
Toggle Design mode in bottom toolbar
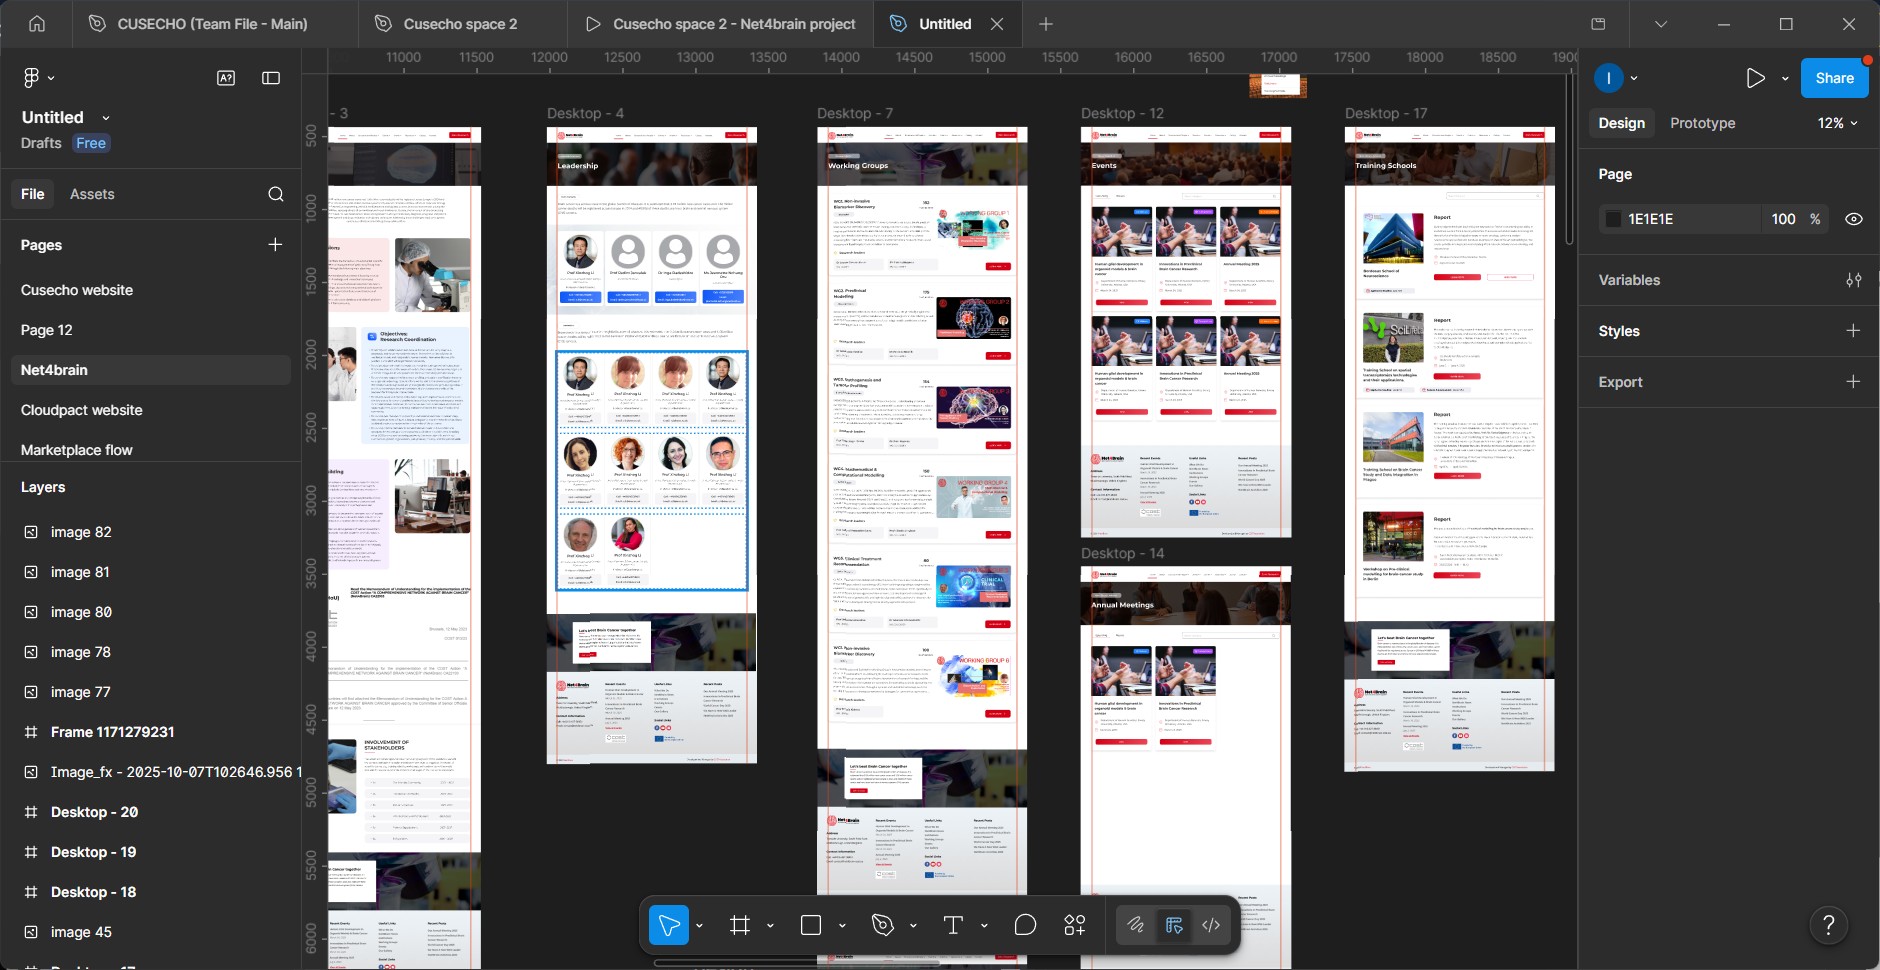1174,925
